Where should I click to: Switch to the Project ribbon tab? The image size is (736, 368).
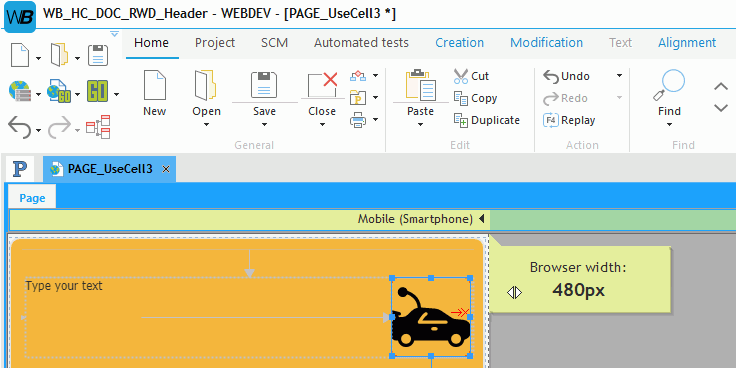(x=215, y=43)
